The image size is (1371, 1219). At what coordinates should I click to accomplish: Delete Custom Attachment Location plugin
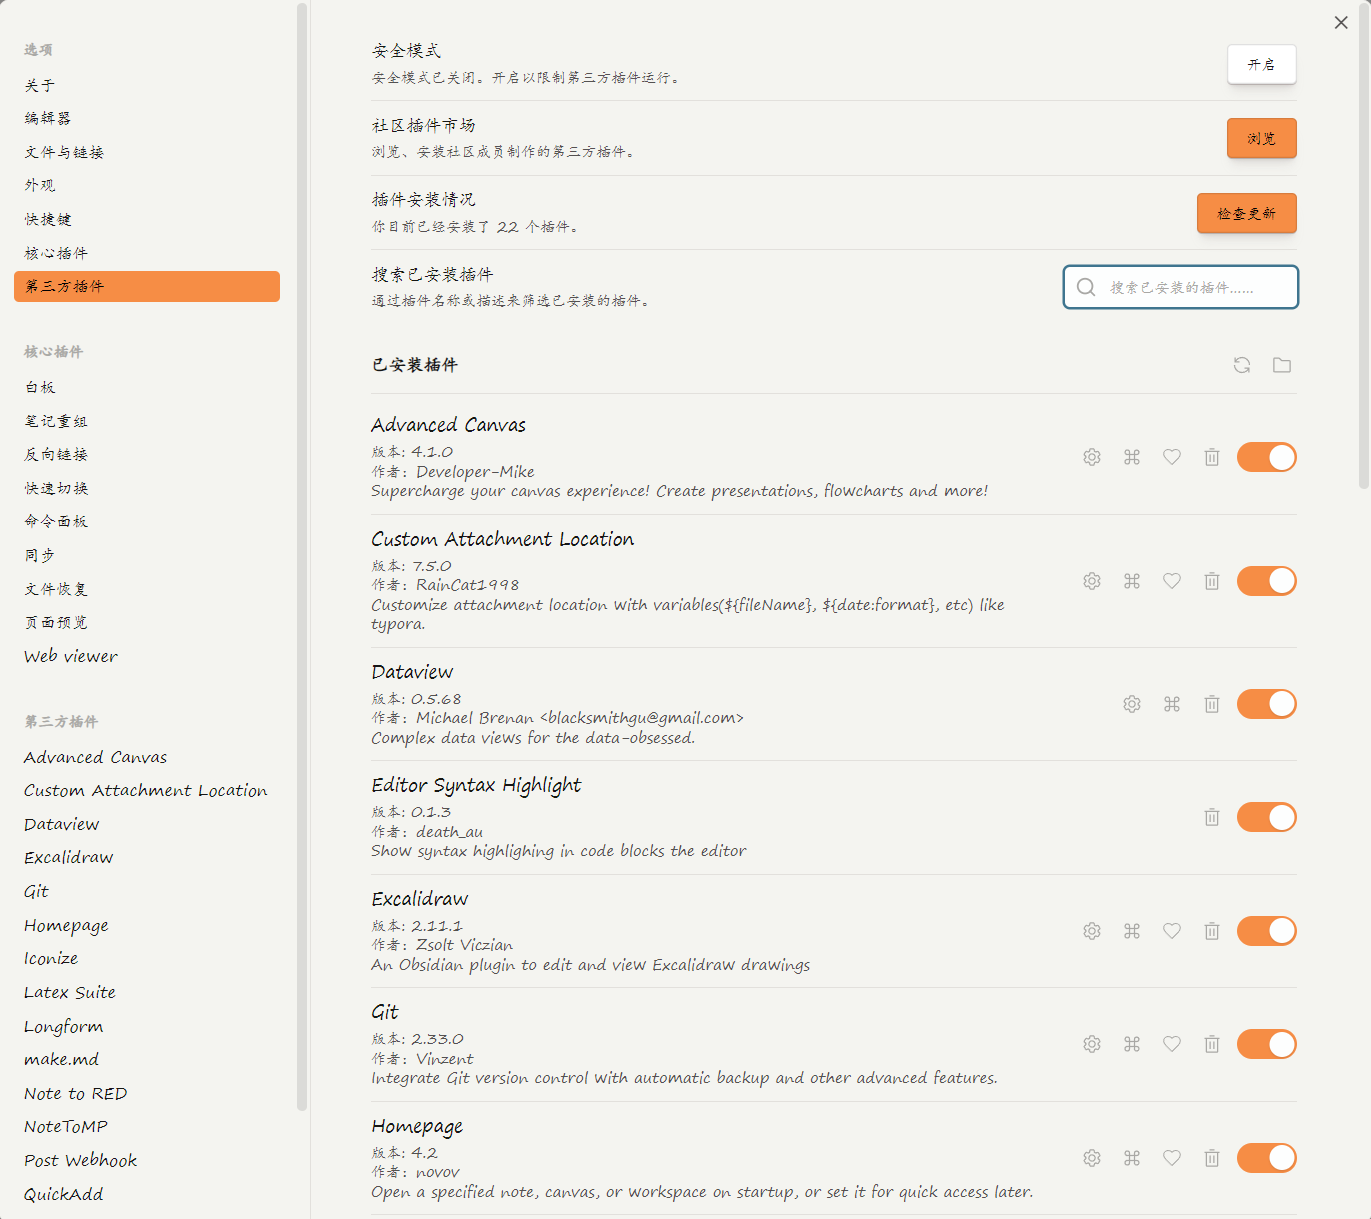click(x=1212, y=581)
